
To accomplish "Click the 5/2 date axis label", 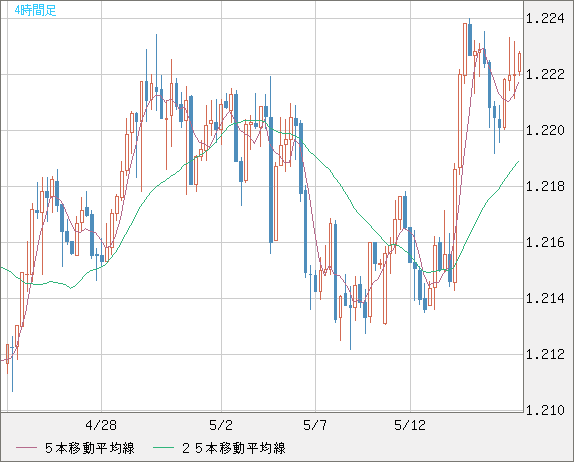I will tap(221, 425).
